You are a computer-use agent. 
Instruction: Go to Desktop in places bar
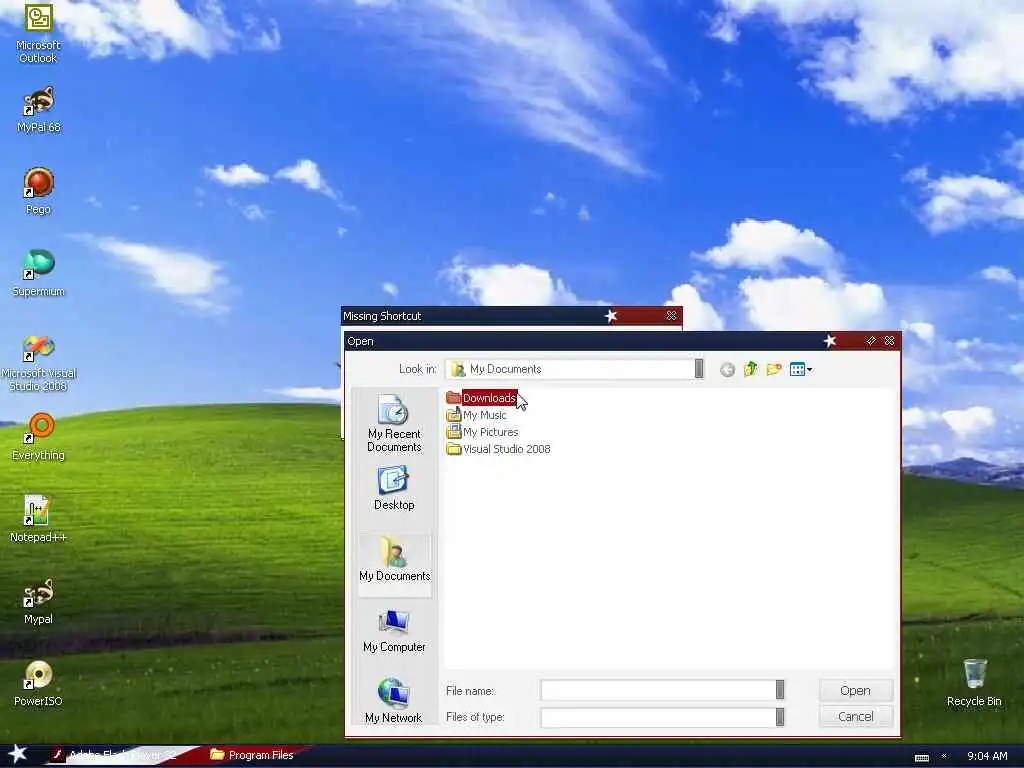394,488
